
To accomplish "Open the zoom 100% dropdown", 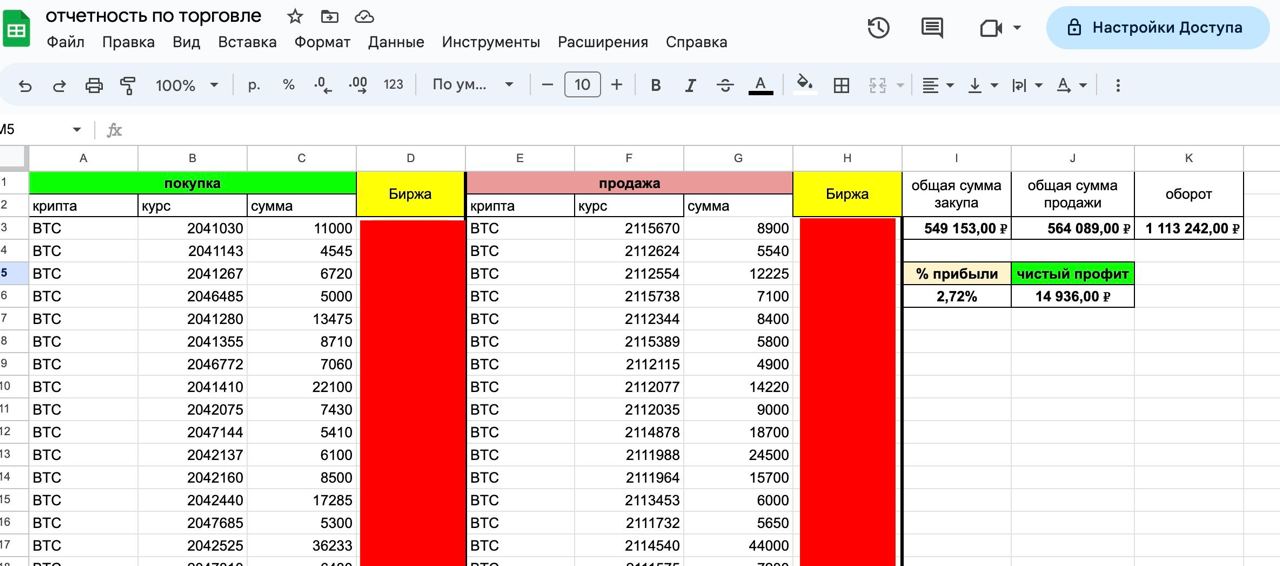I will click(186, 85).
